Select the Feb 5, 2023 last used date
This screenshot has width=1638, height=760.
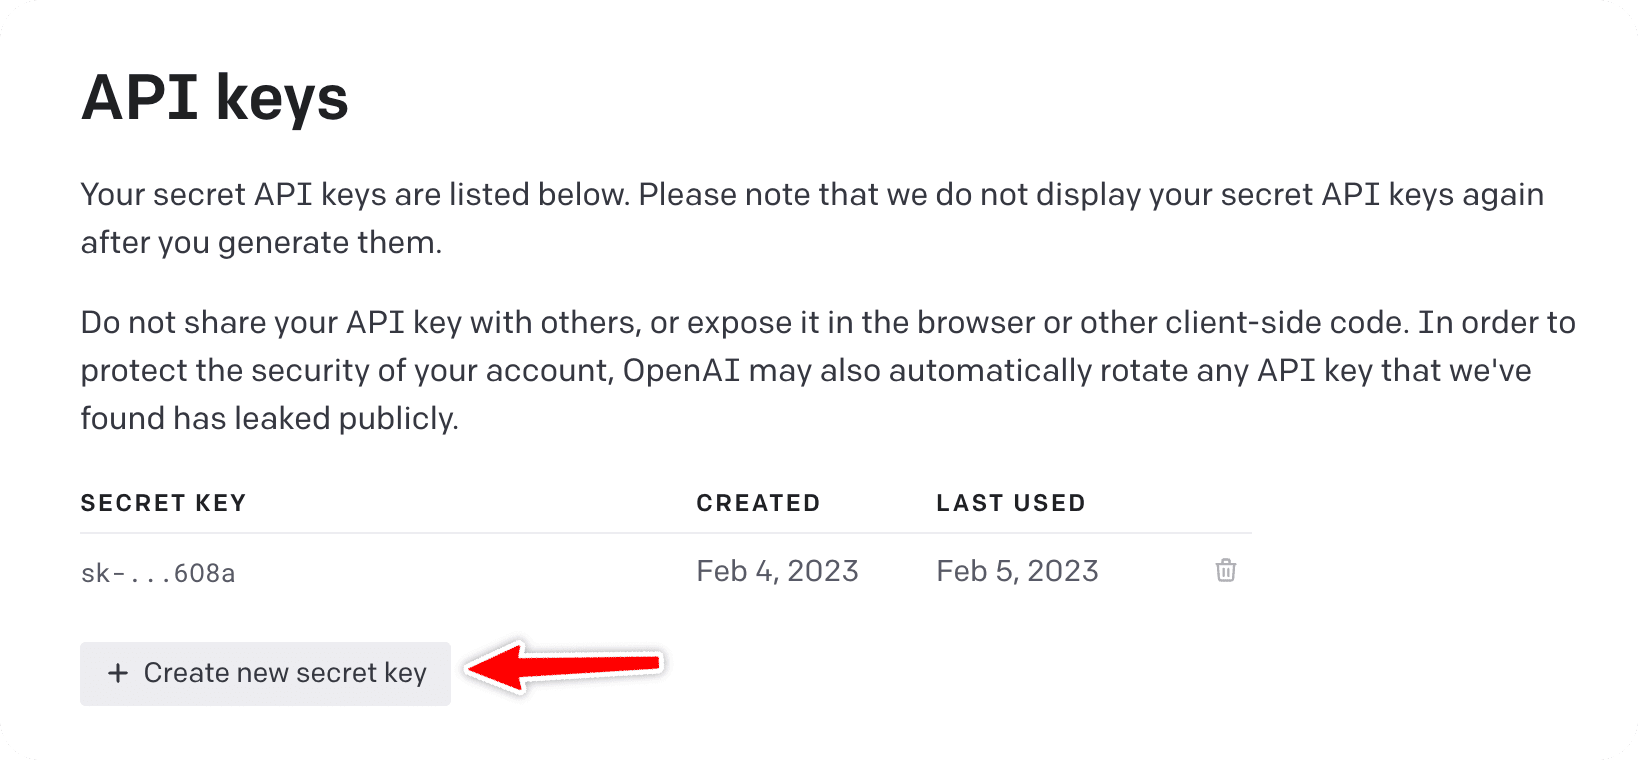(x=1017, y=570)
